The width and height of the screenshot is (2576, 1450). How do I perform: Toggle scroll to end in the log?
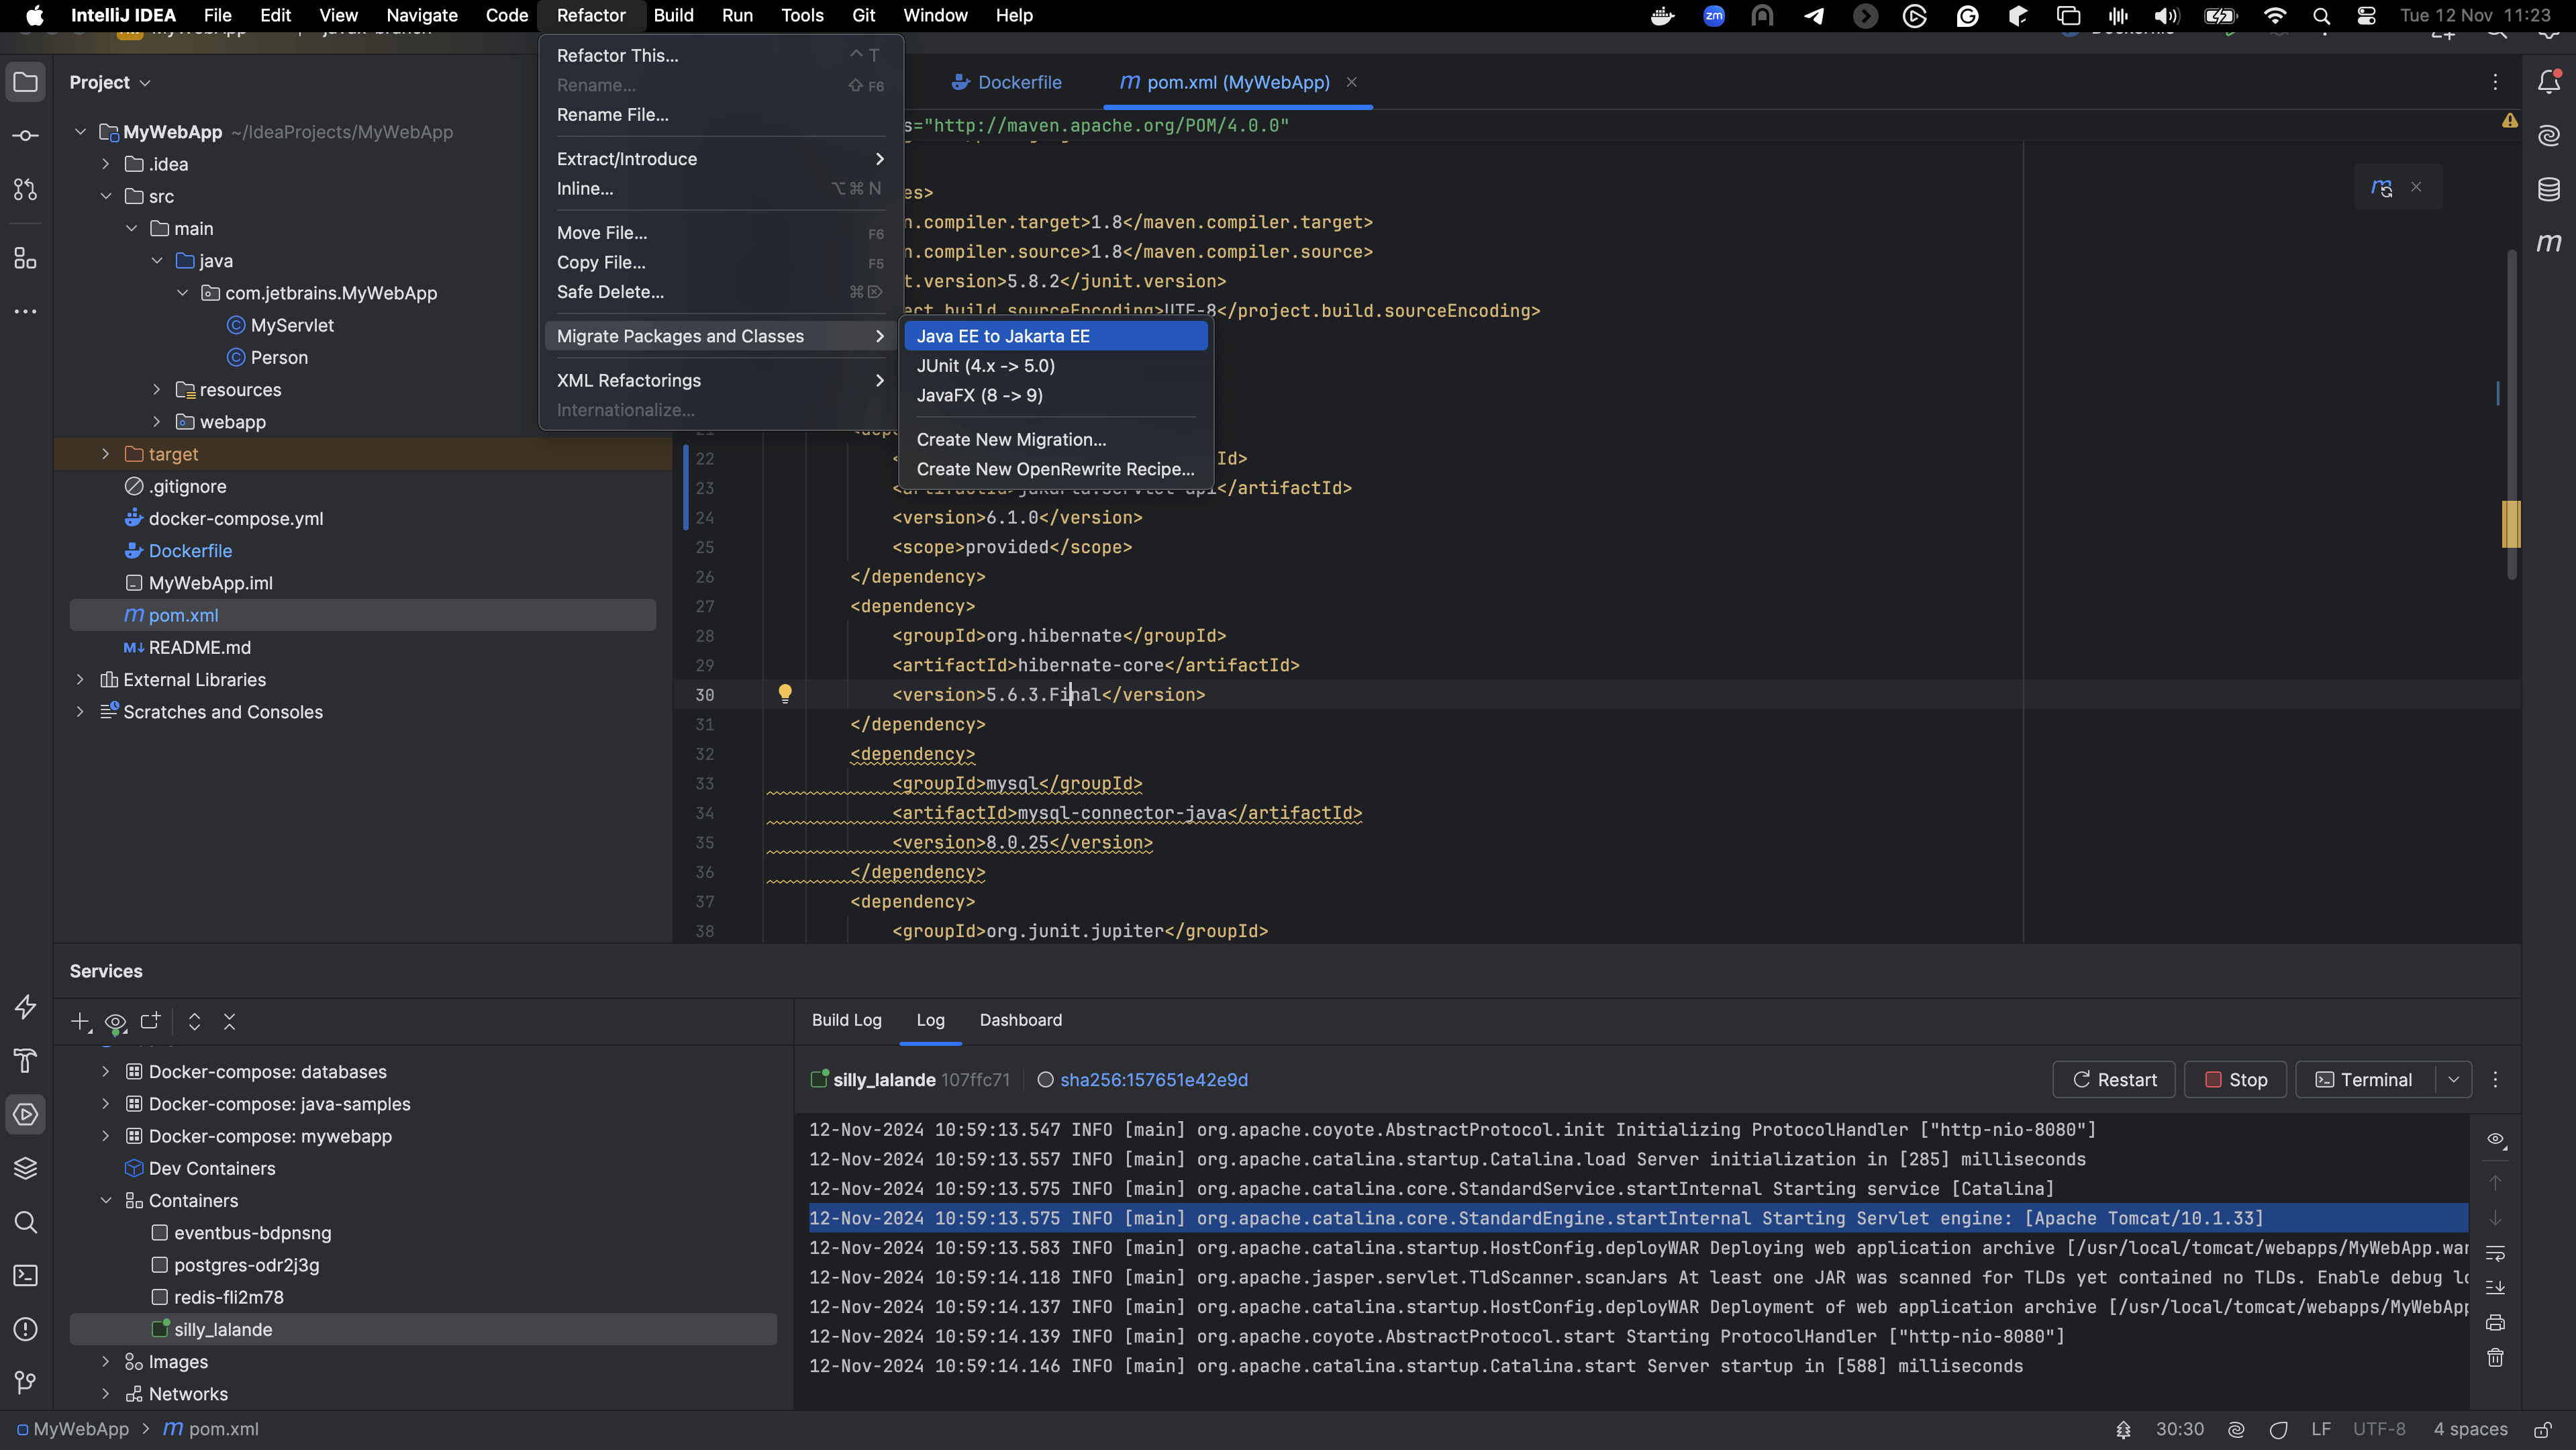(x=2495, y=1288)
